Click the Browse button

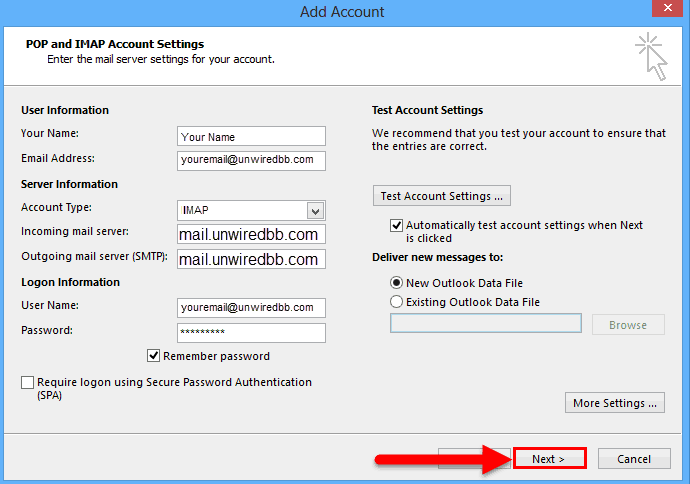628,325
